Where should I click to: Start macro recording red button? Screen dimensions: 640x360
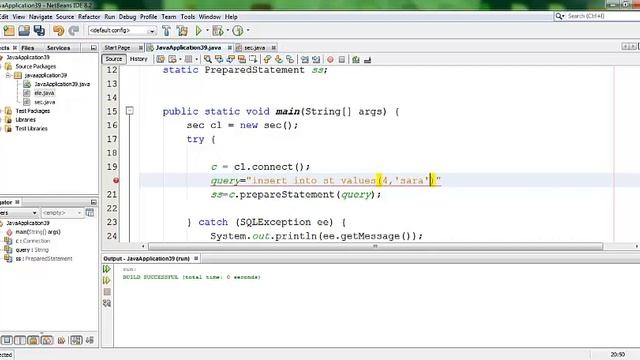pyautogui.click(x=330, y=60)
